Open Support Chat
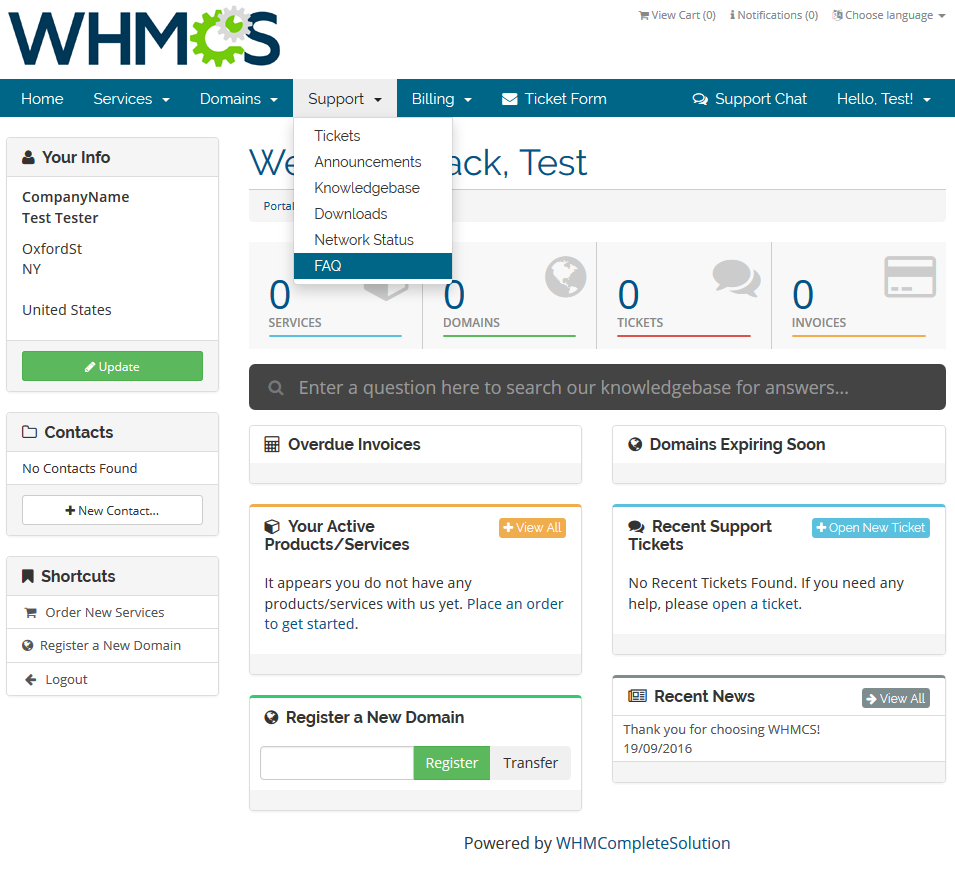Screen dimensions: 955x878 (749, 99)
